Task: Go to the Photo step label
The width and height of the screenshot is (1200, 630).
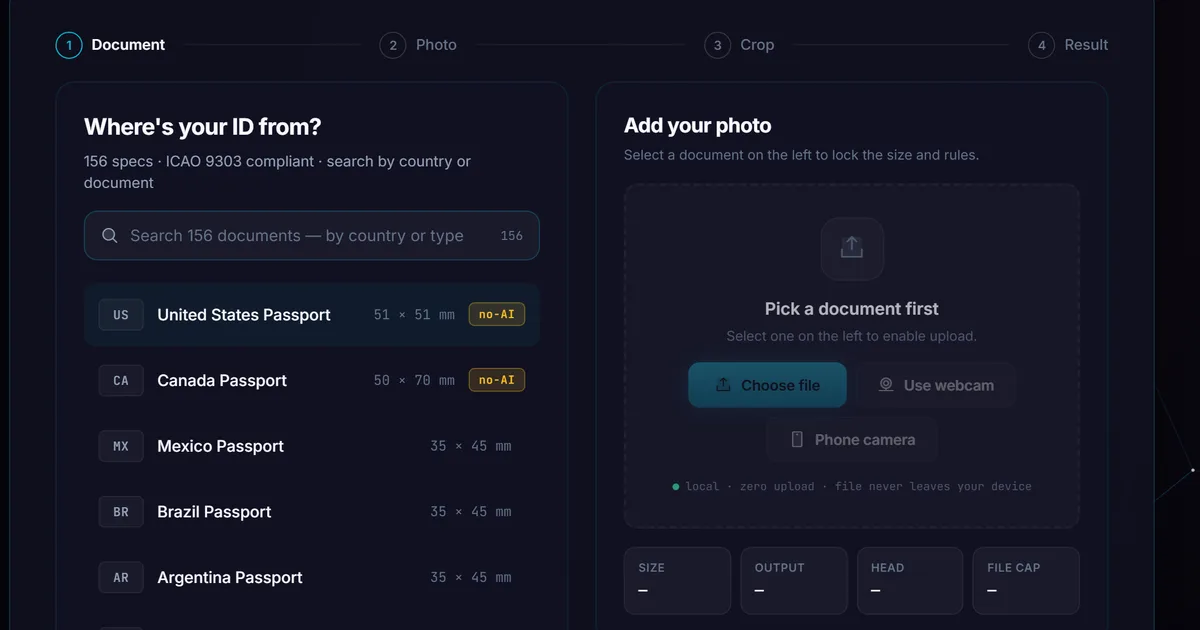Action: pyautogui.click(x=436, y=45)
